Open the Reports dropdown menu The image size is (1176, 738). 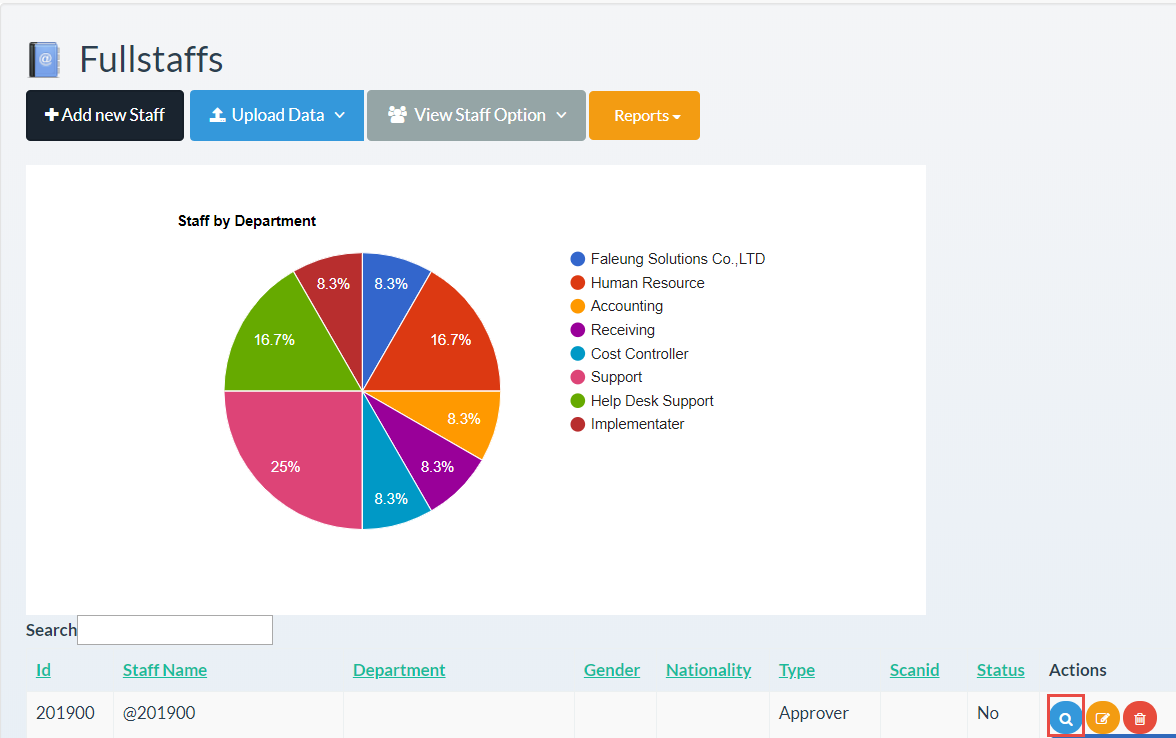(644, 115)
